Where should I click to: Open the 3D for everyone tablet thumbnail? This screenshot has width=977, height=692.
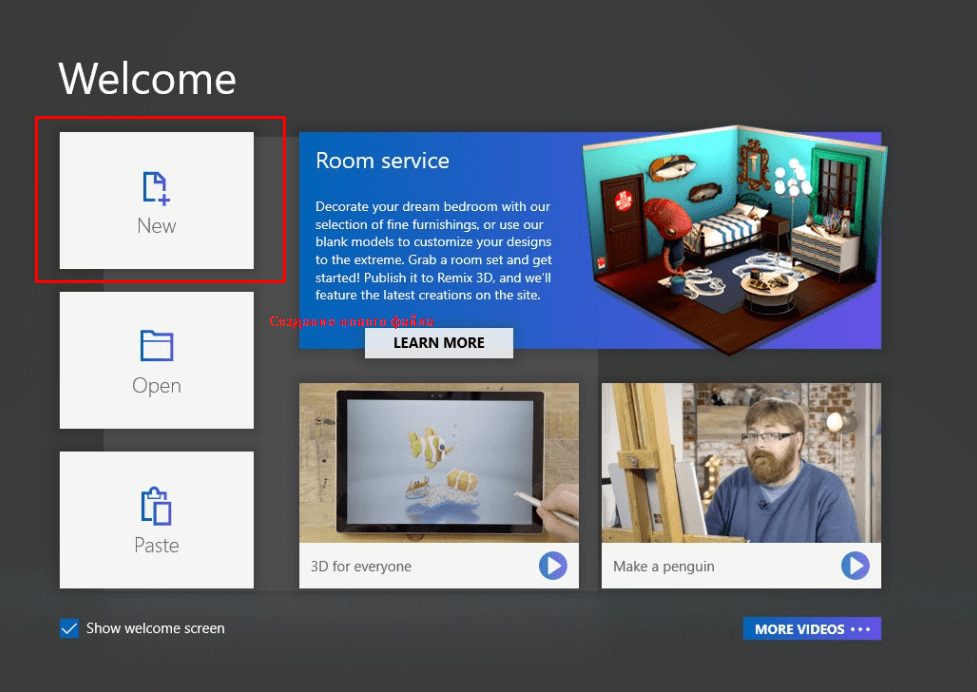[x=439, y=463]
